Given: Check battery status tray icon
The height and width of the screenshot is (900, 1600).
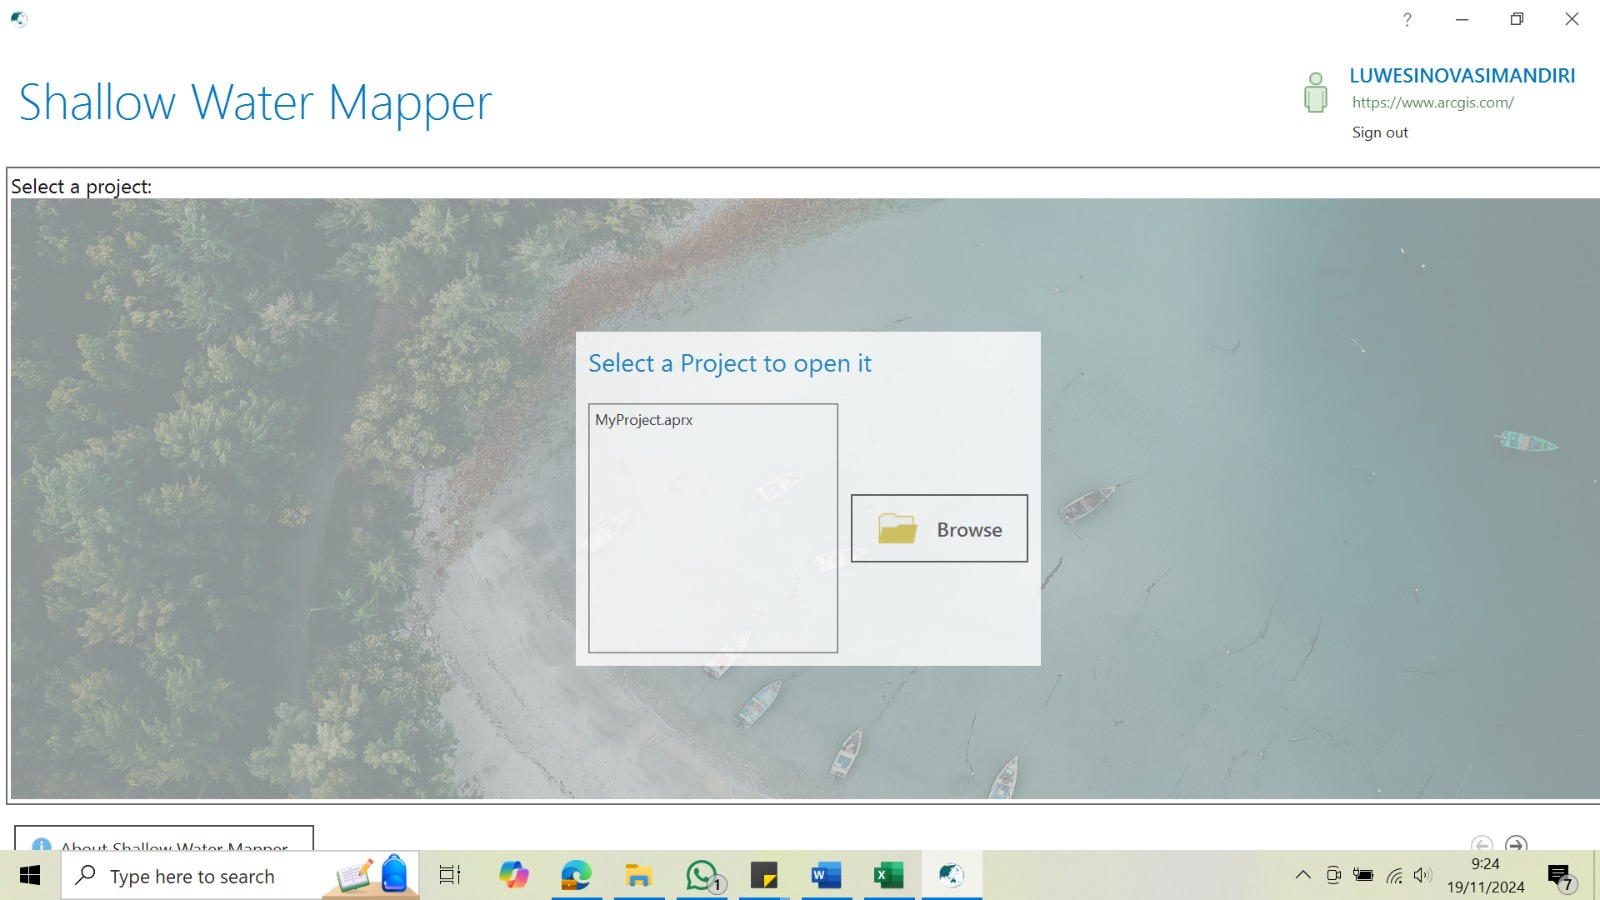Looking at the screenshot, I should (x=1363, y=876).
